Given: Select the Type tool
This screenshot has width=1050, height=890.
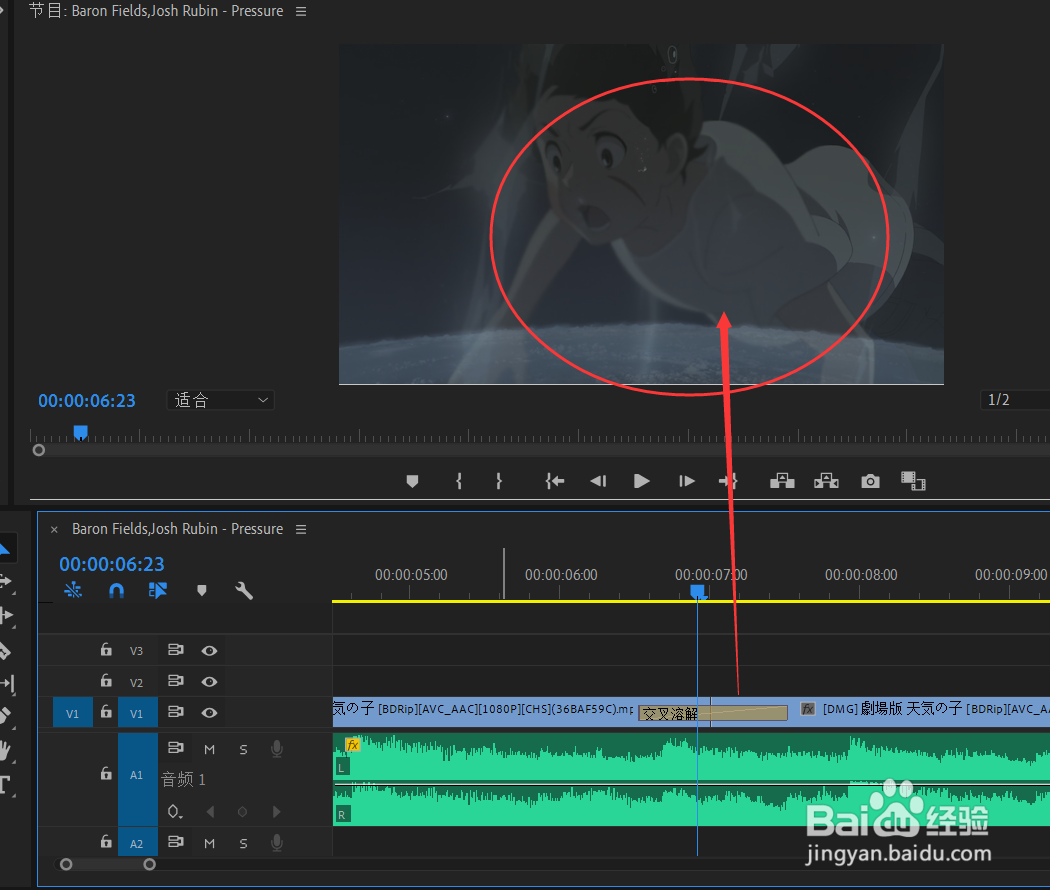Looking at the screenshot, I should coord(5,784).
